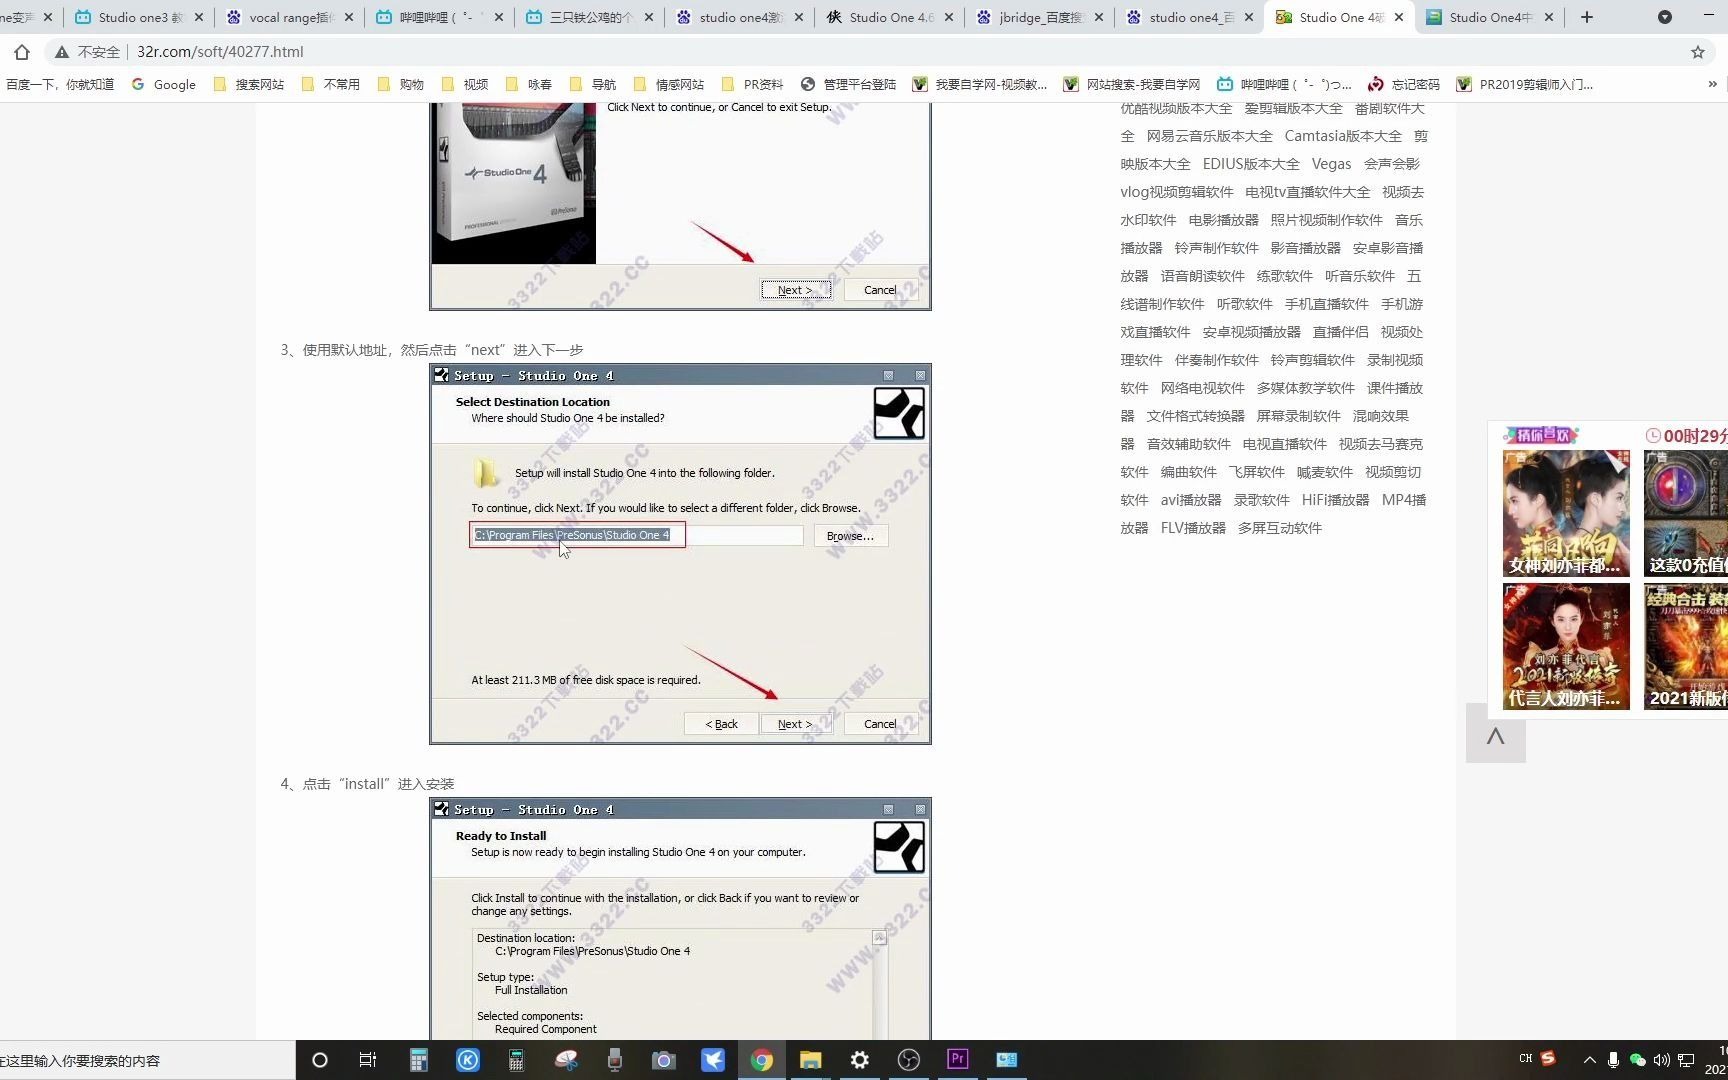The image size is (1728, 1080).
Task: Open the '铃声制作软件' sidebar link
Action: coord(1216,248)
